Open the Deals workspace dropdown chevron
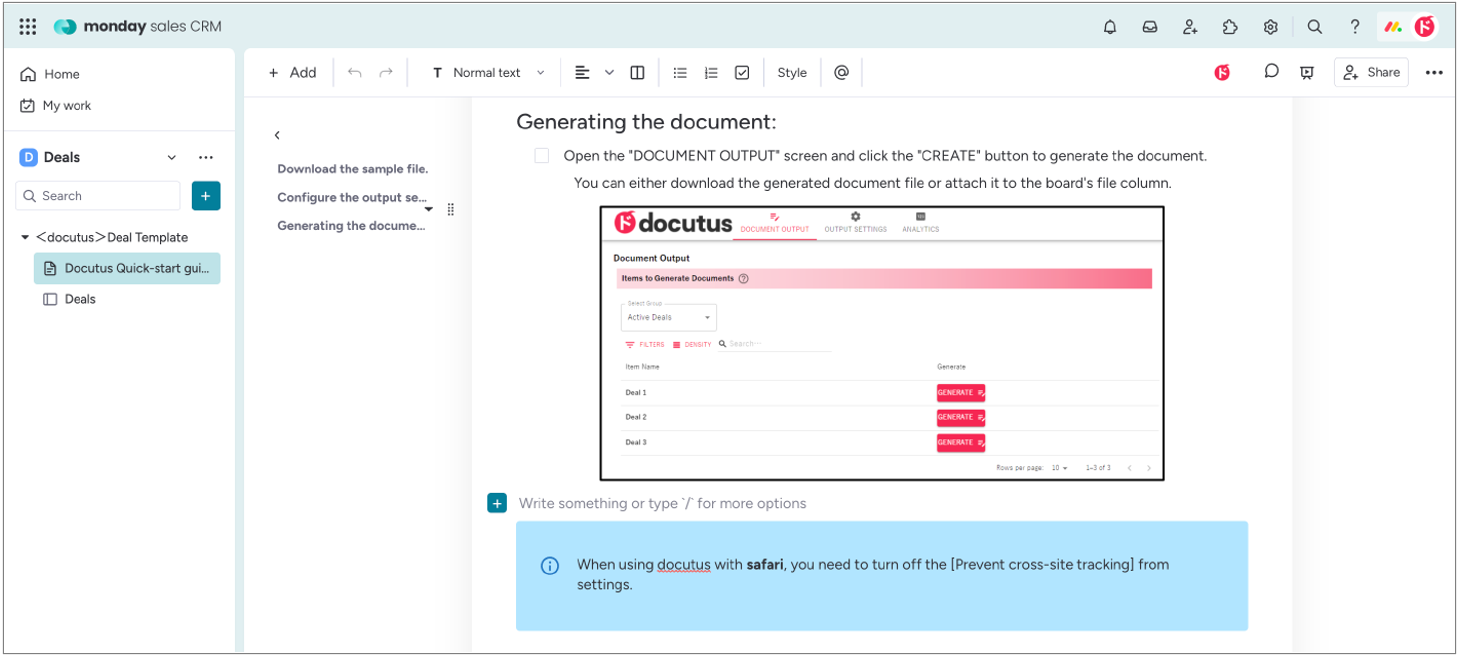The width and height of the screenshot is (1462, 660). (171, 158)
